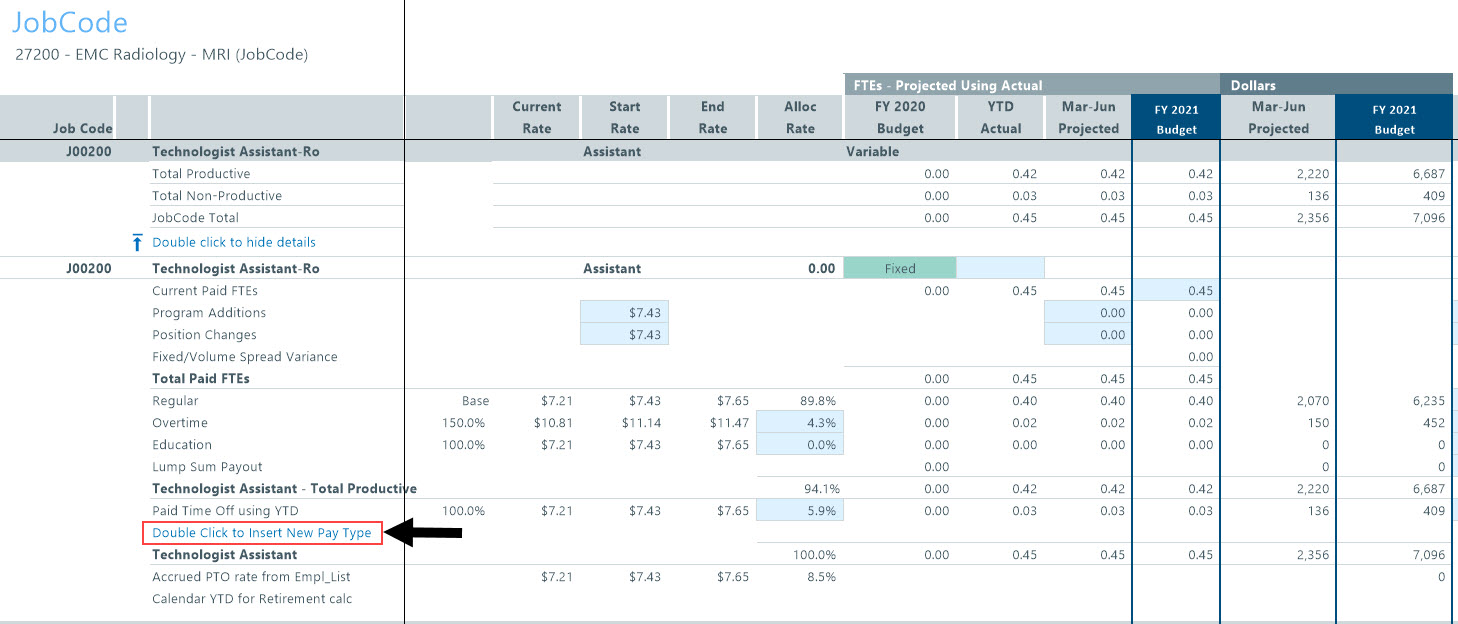Click the 'Current Rate' column header
1458x624 pixels.
coord(537,117)
